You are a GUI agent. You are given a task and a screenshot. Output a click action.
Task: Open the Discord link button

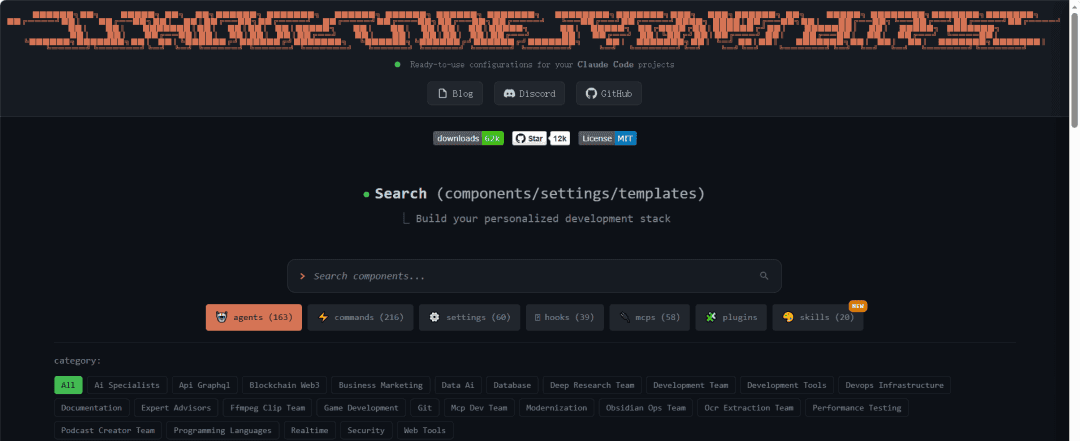[529, 94]
